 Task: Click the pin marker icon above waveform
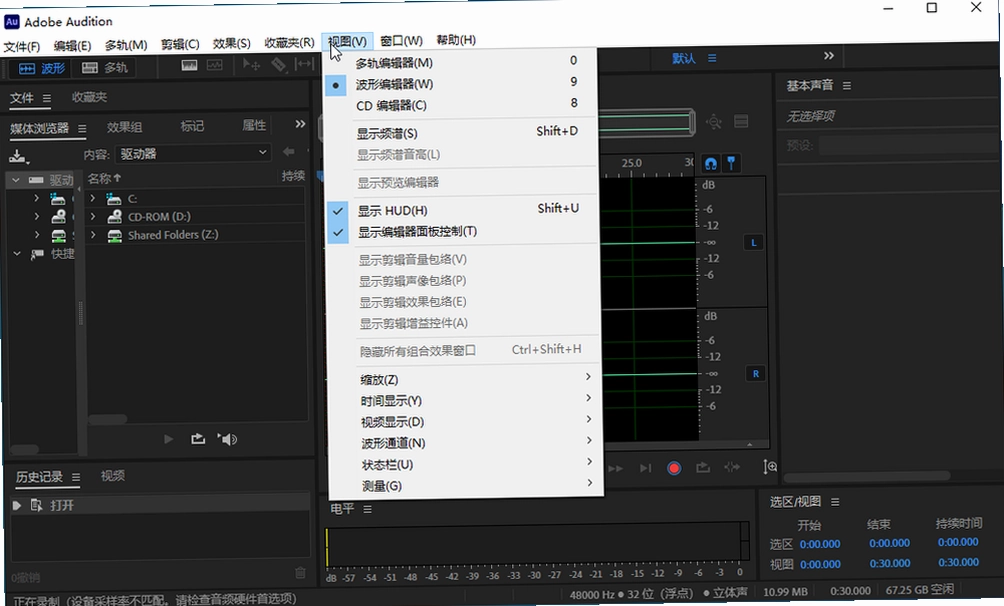pos(731,163)
